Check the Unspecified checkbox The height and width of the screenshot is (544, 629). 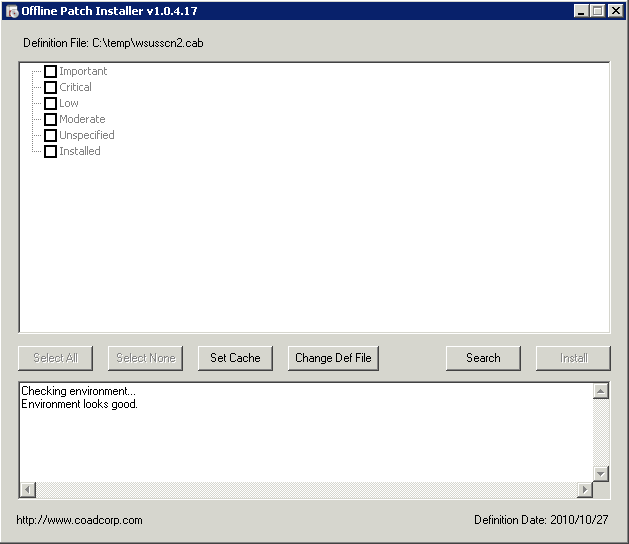tap(50, 136)
